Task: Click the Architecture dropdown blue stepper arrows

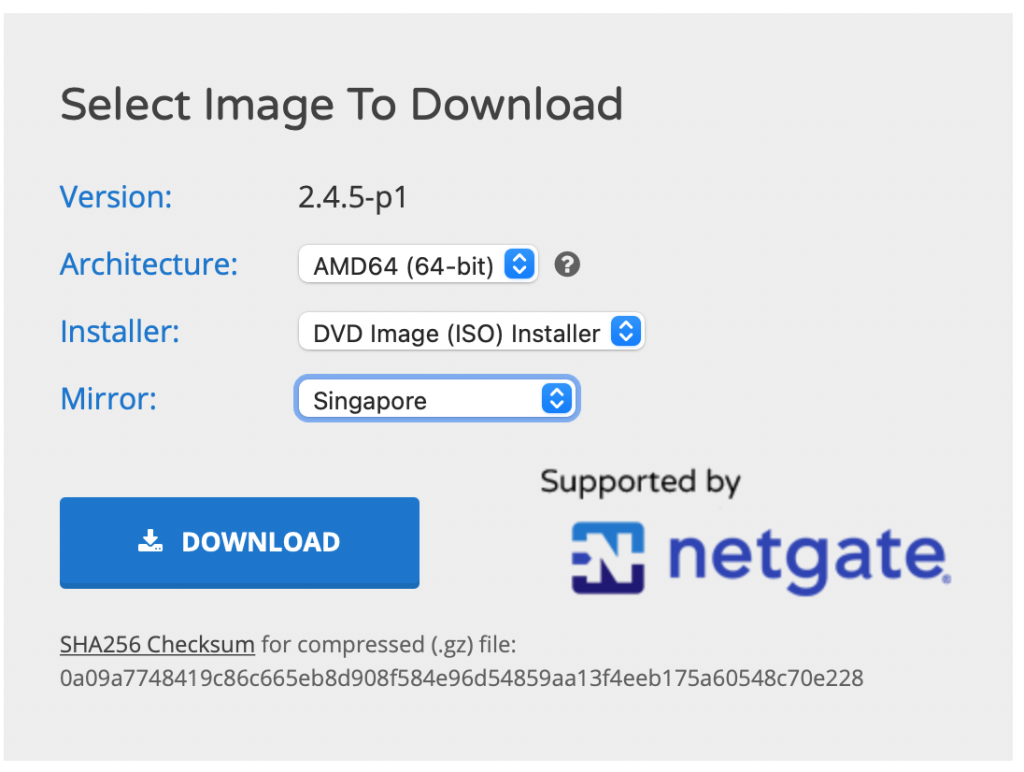Action: pos(519,265)
